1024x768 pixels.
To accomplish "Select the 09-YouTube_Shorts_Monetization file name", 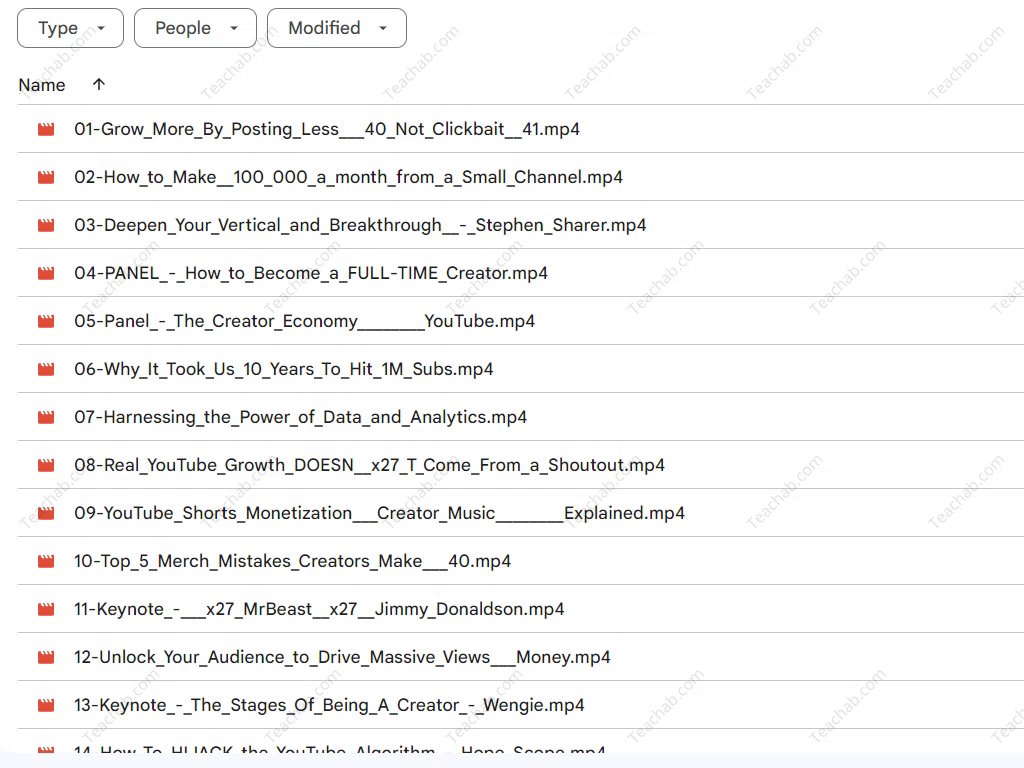I will (x=379, y=513).
